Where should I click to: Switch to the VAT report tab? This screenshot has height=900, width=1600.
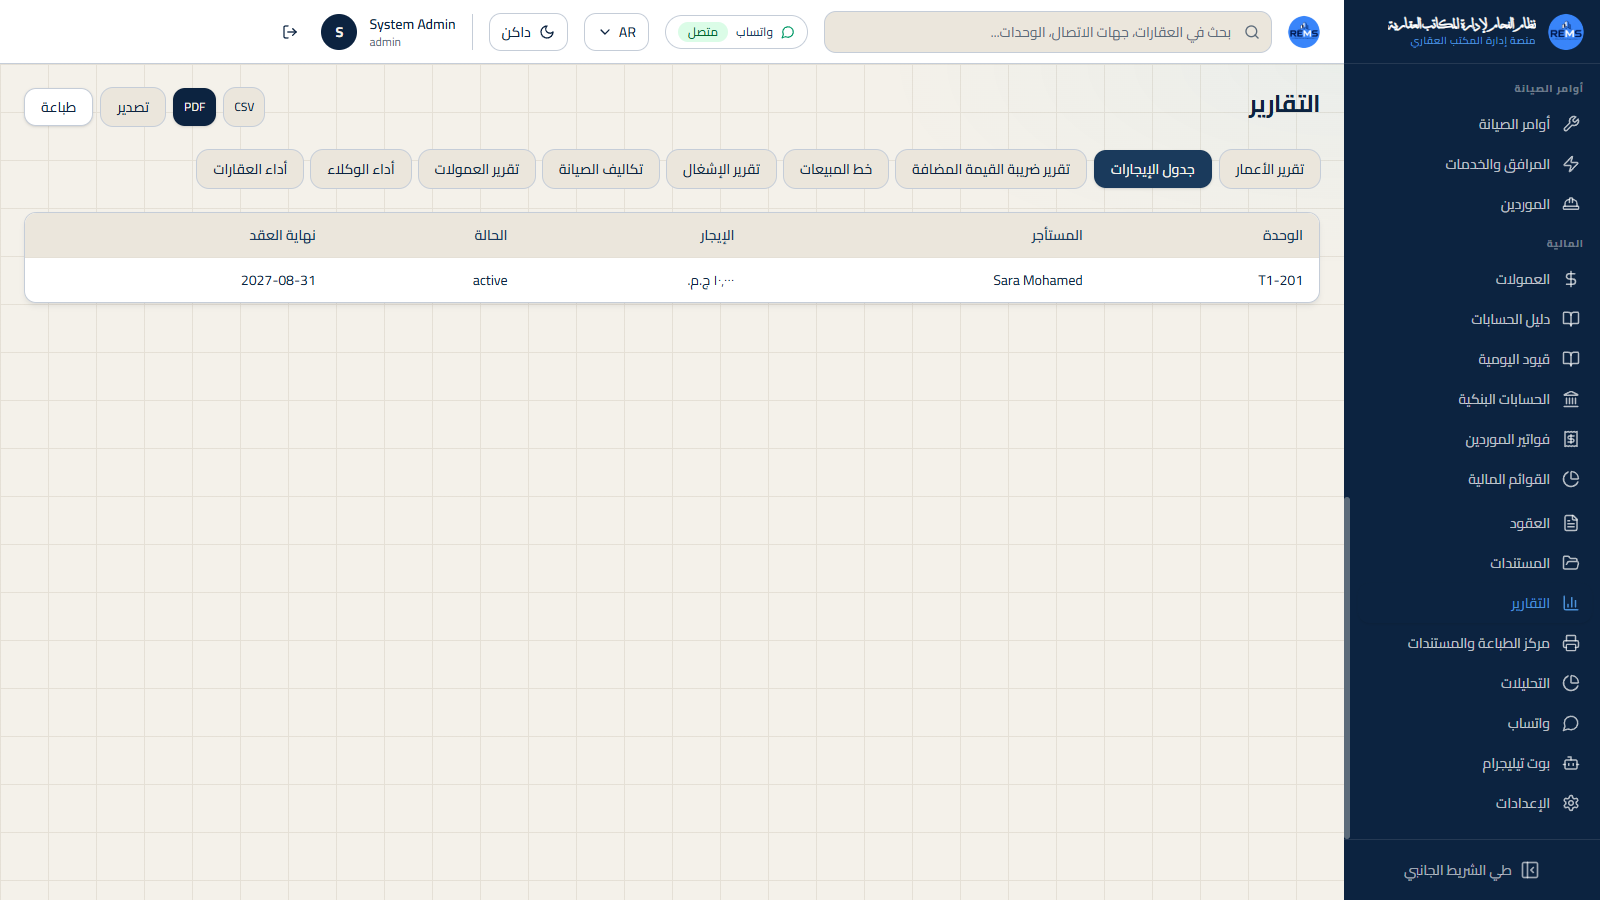[x=991, y=169]
